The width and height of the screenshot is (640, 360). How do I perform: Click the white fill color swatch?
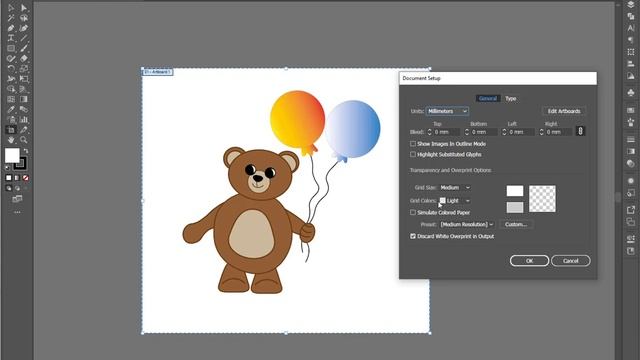(x=12, y=156)
